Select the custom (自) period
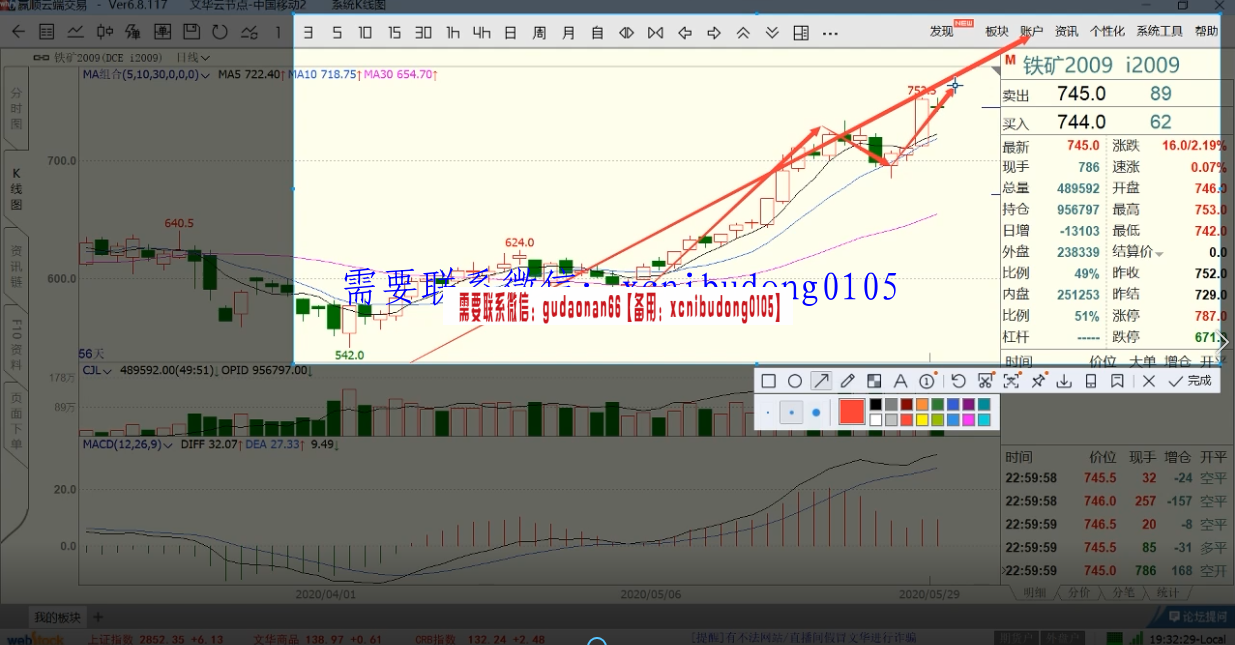 tap(598, 33)
